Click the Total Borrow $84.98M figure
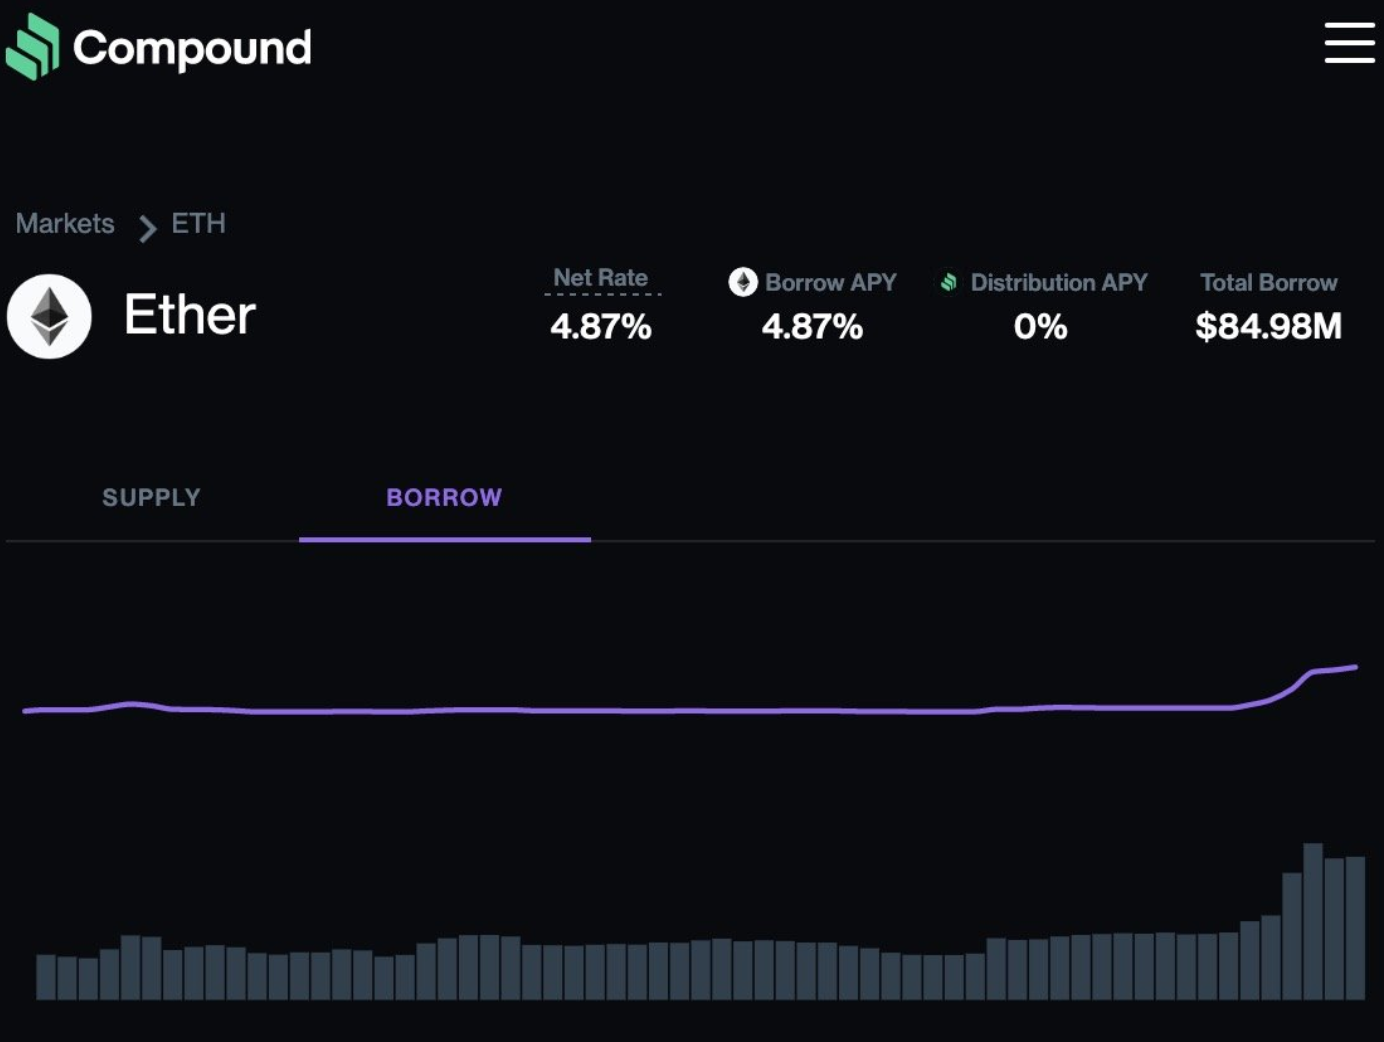This screenshot has height=1042, width=1384. pyautogui.click(x=1268, y=327)
